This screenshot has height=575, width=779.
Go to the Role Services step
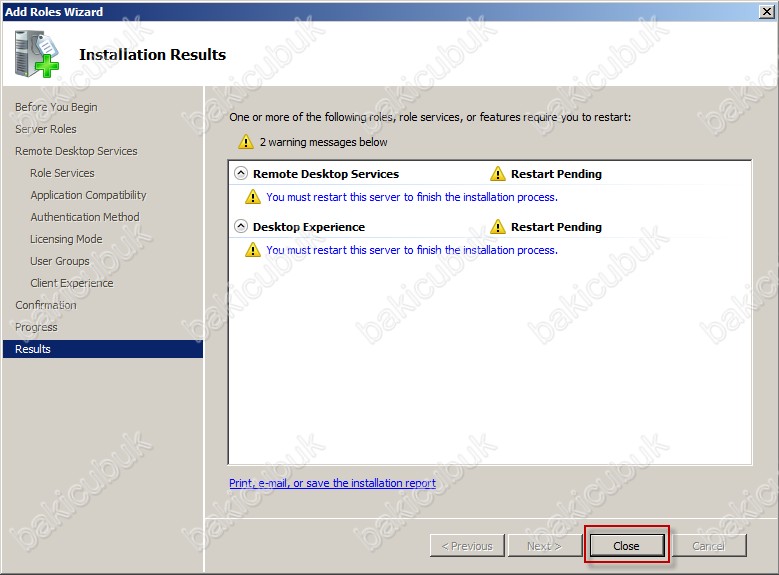[x=62, y=173]
